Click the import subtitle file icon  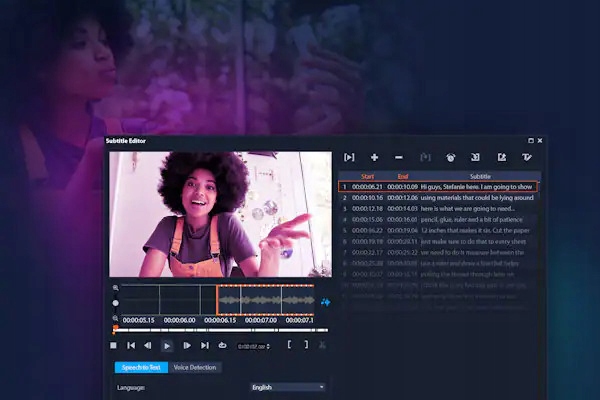coord(476,157)
